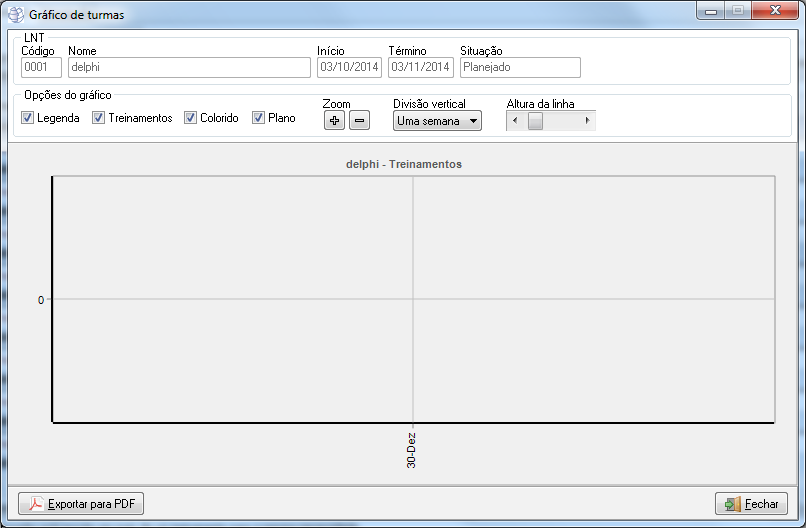Click the 30-Dez axis label on chart
Image resolution: width=806 pixels, height=528 pixels.
click(412, 450)
